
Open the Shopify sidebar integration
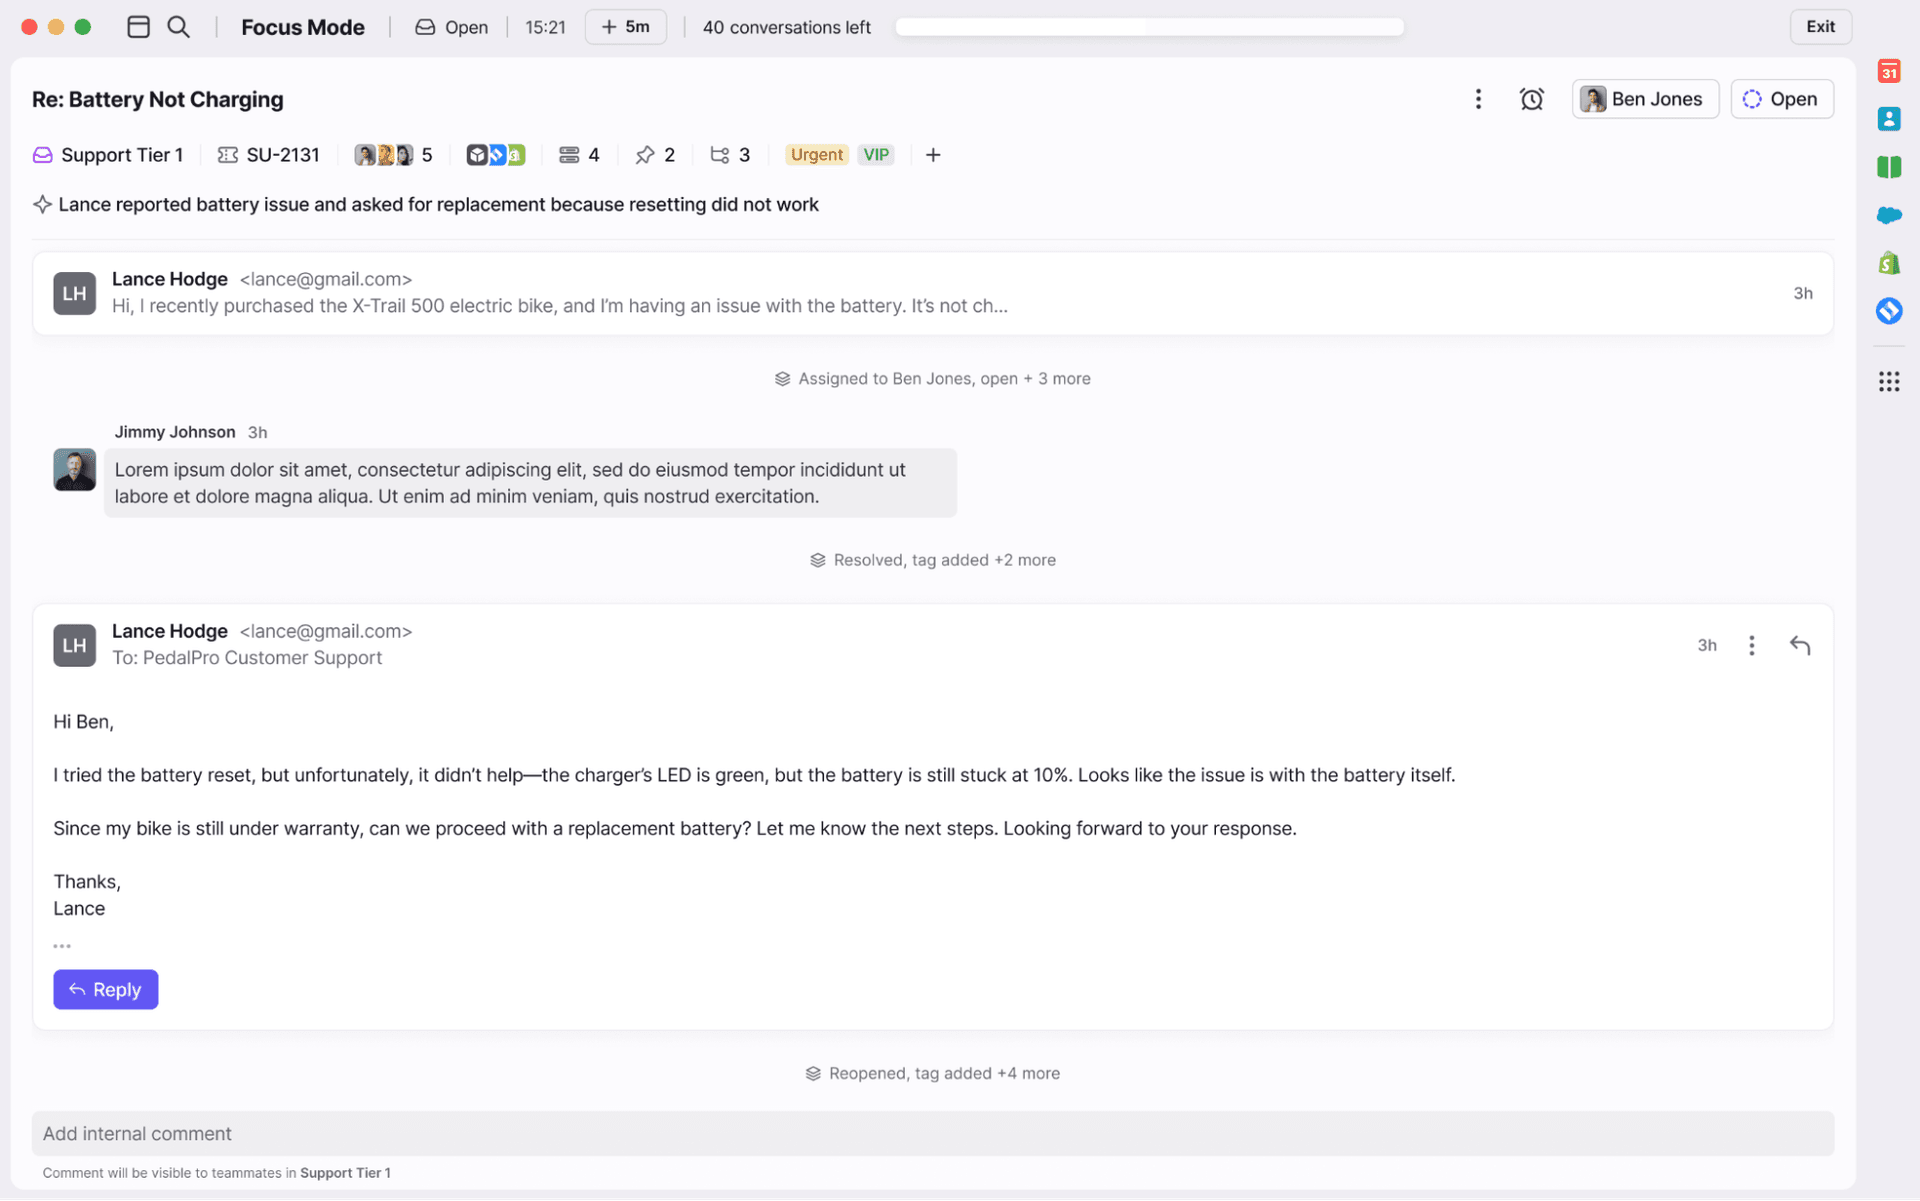(1888, 263)
